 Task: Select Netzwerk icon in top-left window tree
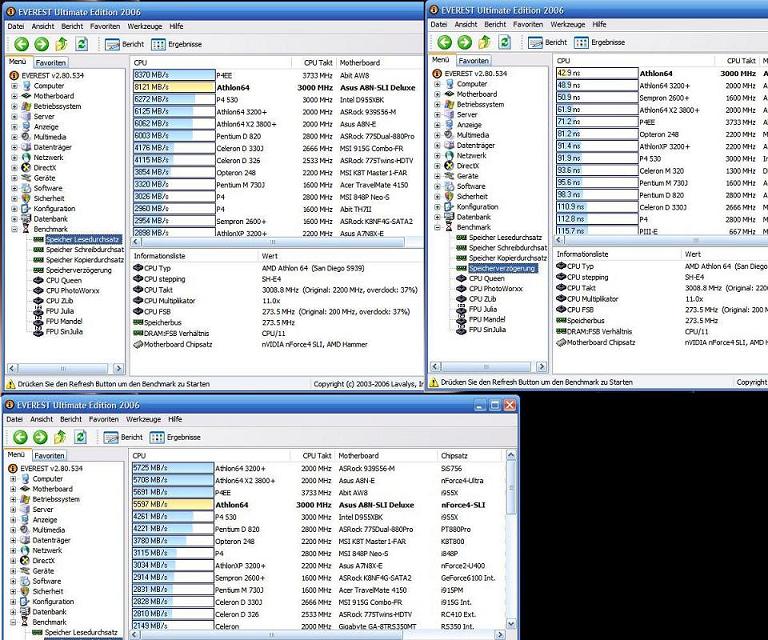[x=26, y=157]
